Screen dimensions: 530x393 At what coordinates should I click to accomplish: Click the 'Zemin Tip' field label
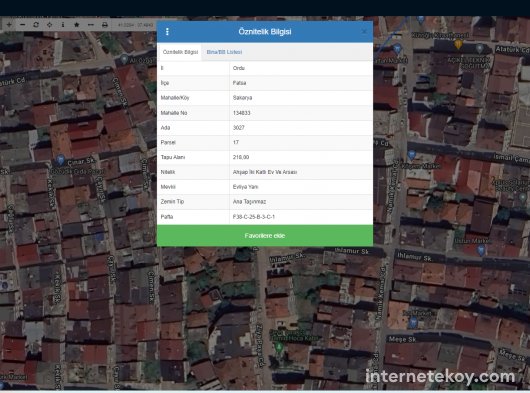coord(172,202)
